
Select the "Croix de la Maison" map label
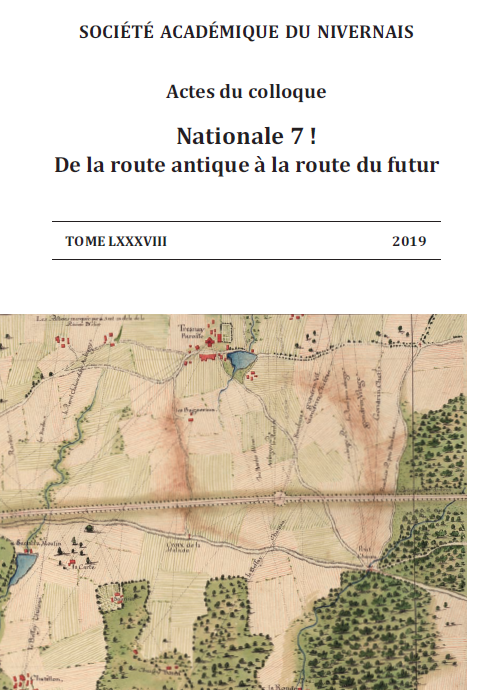[x=183, y=547]
